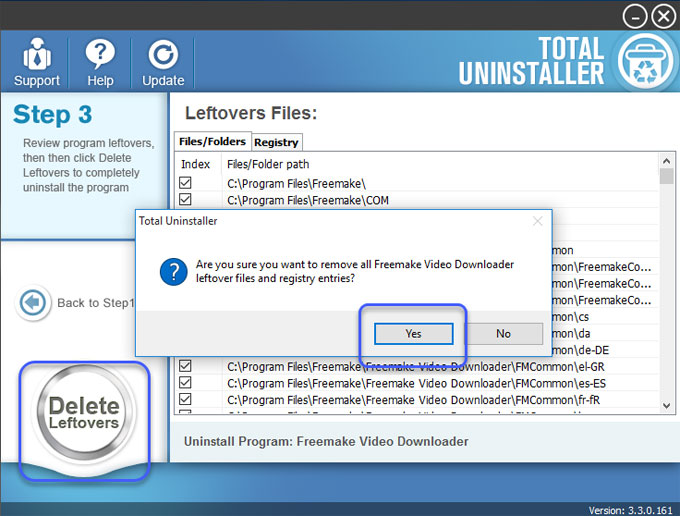The height and width of the screenshot is (516, 680).
Task: Select the FMCommon\es-ES path row text
Action: click(x=416, y=383)
